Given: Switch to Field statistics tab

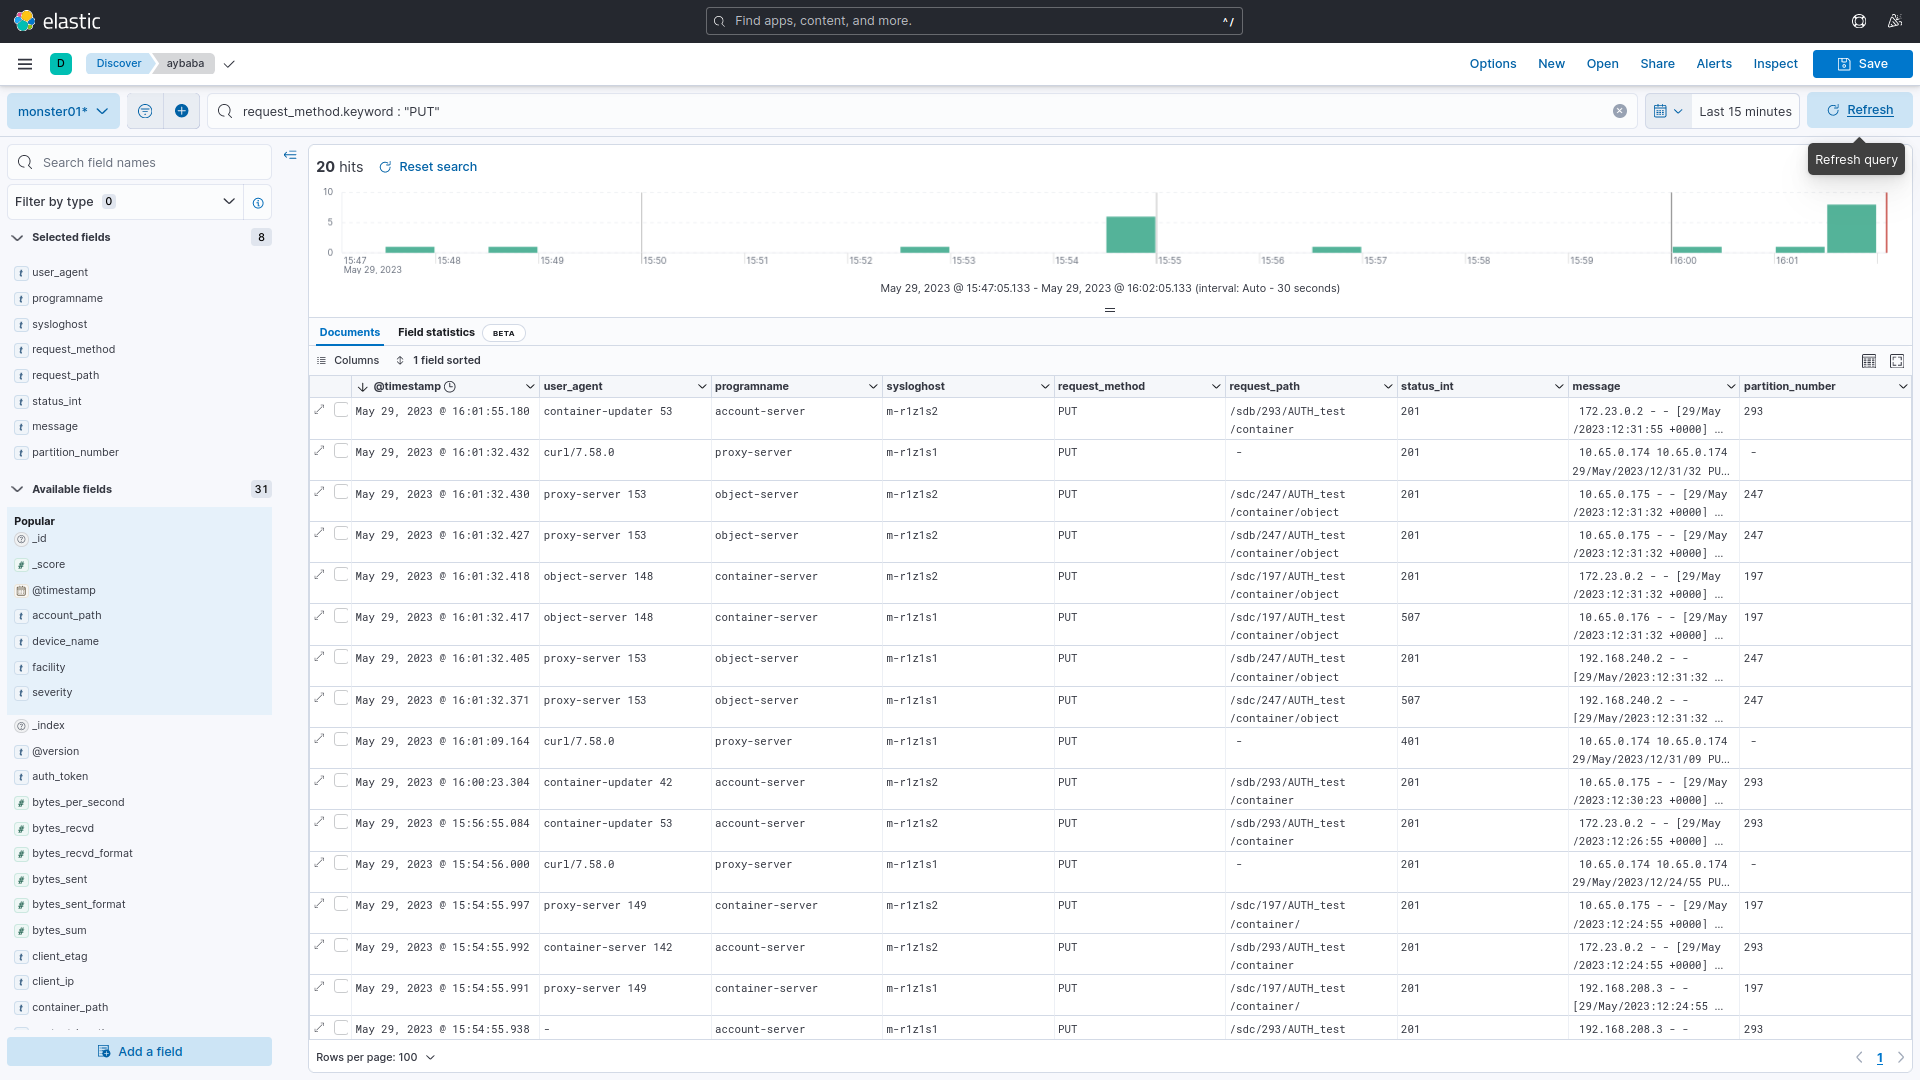Looking at the screenshot, I should (x=436, y=333).
